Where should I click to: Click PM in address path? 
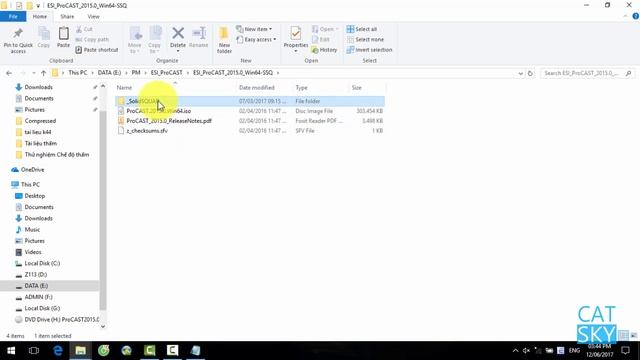(136, 73)
